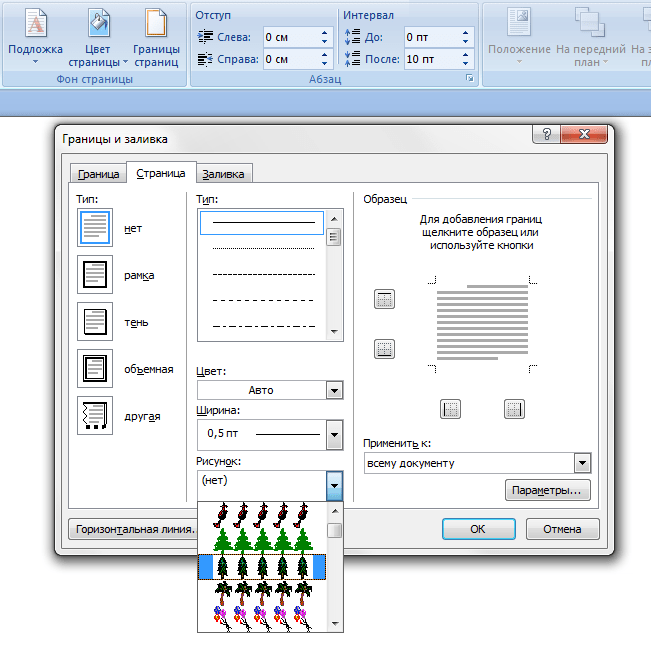This screenshot has width=651, height=645.
Task: Toggle the bottom border button in preview
Action: [x=385, y=349]
